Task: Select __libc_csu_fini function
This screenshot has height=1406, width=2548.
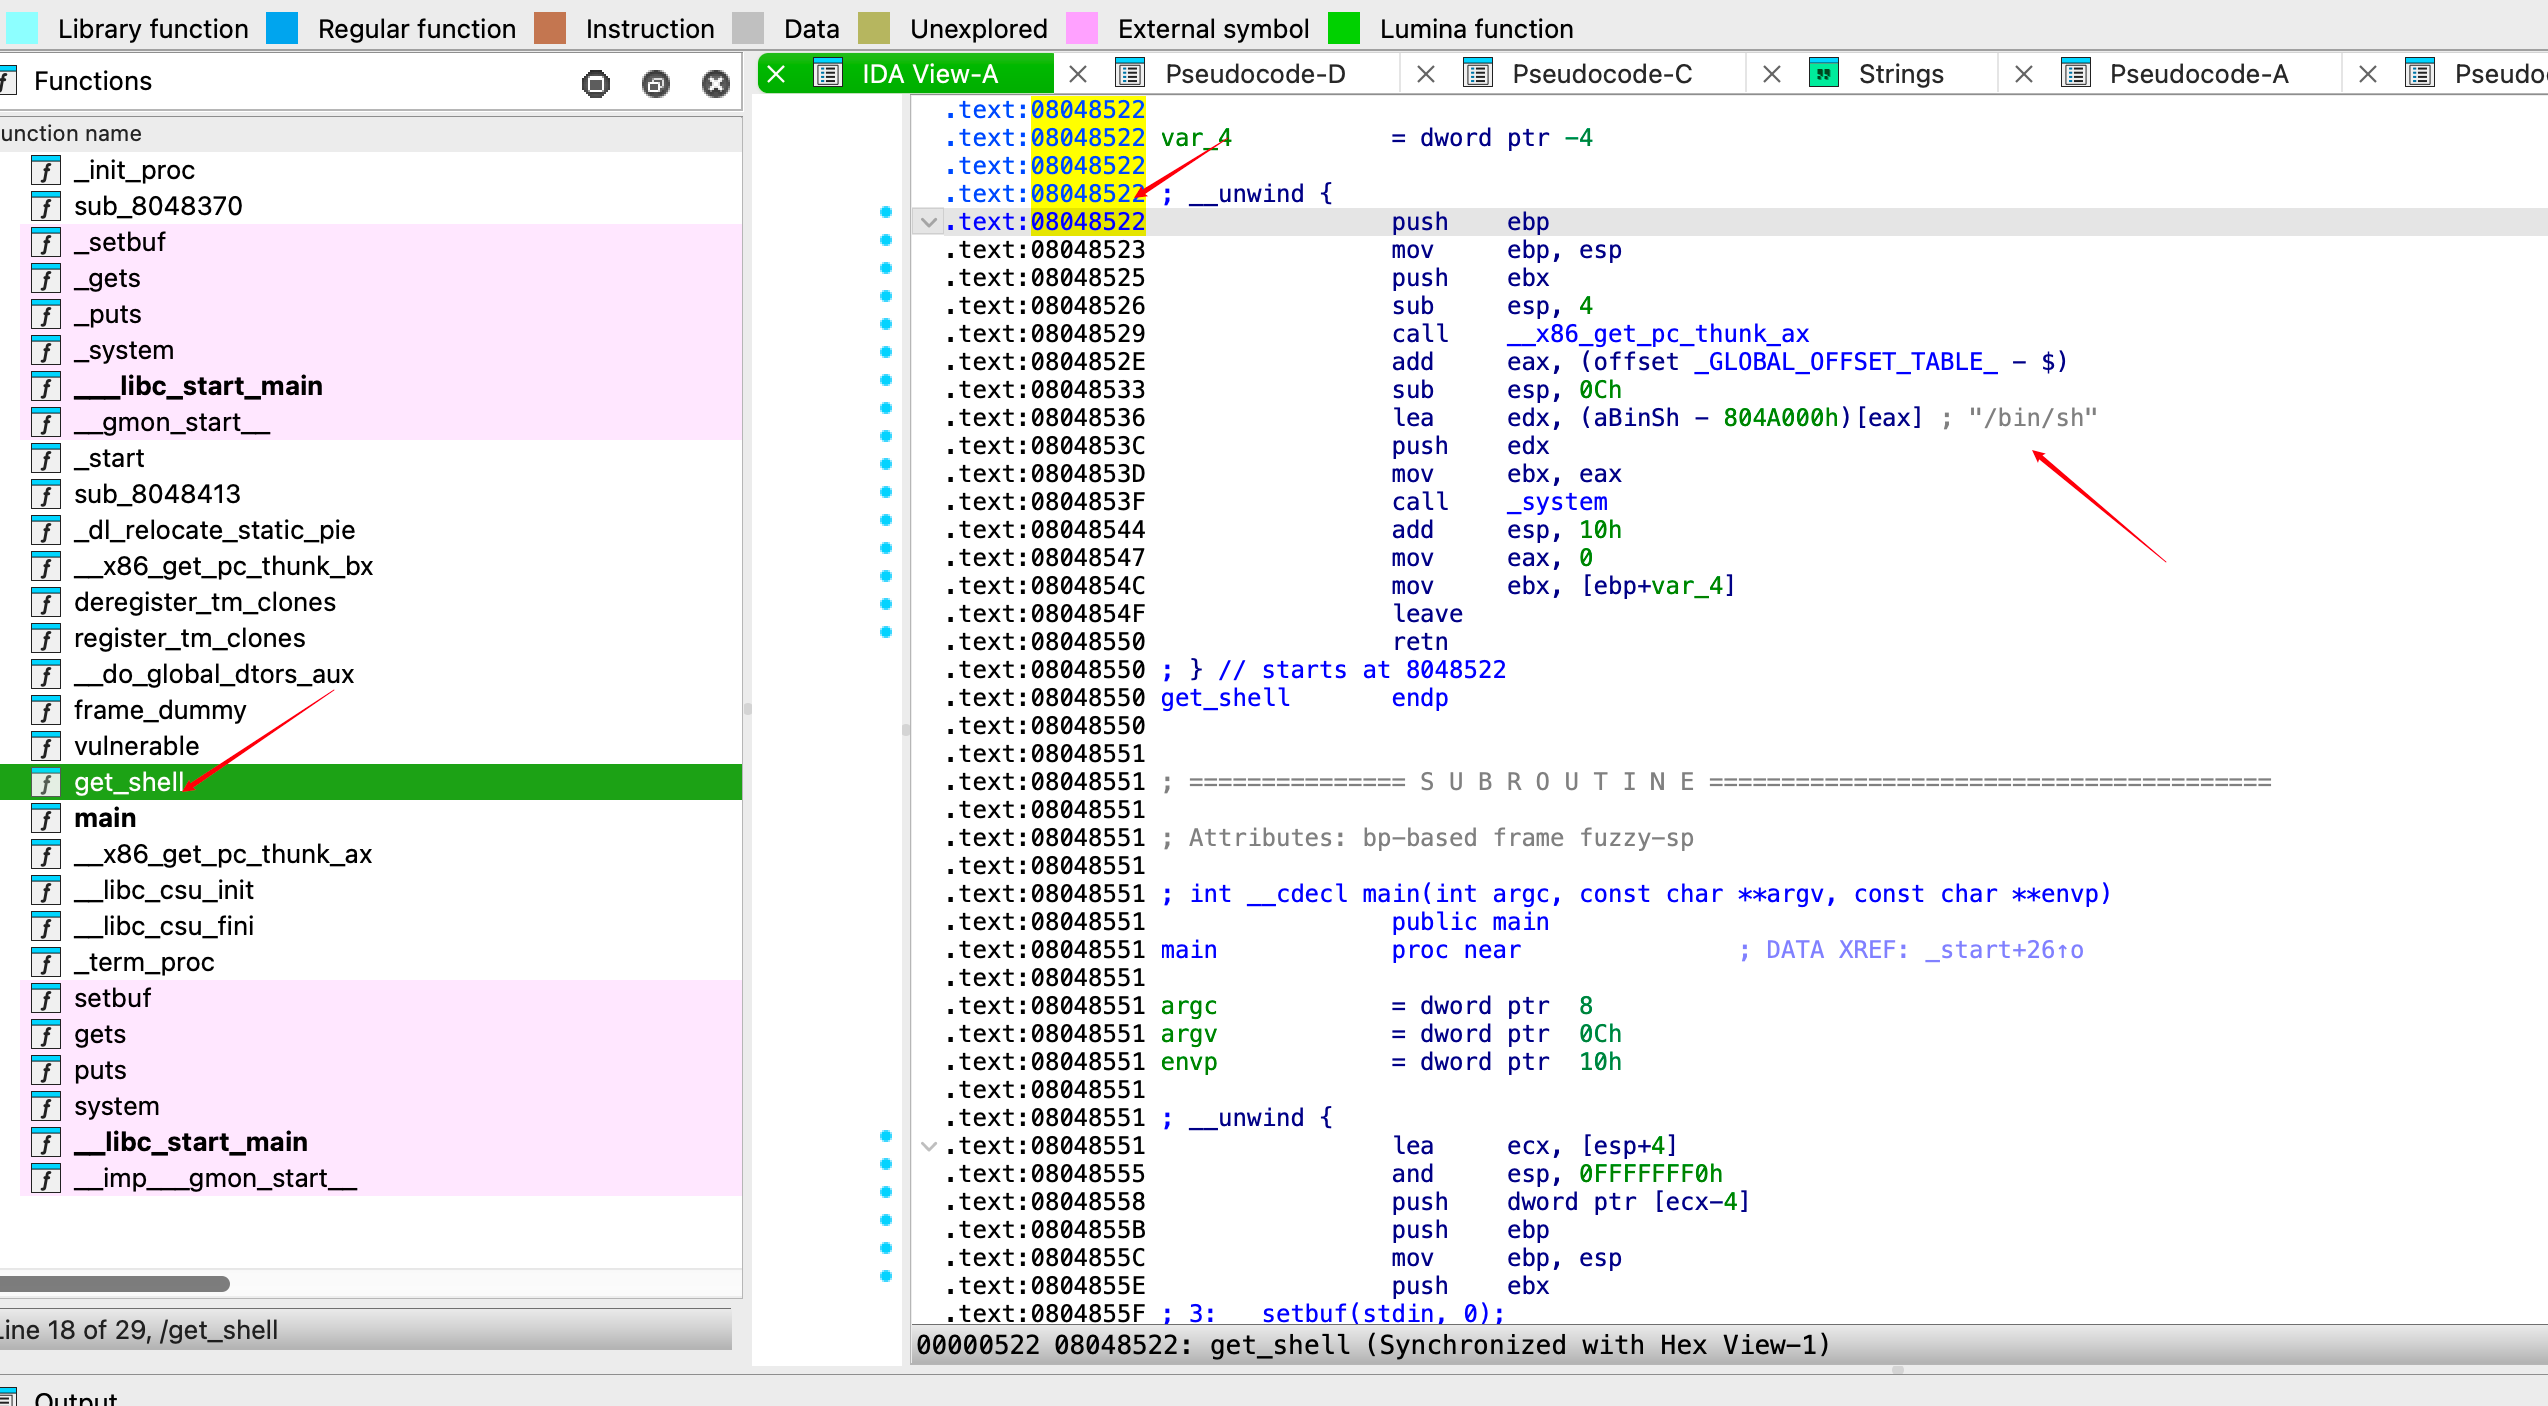Action: click(371, 926)
